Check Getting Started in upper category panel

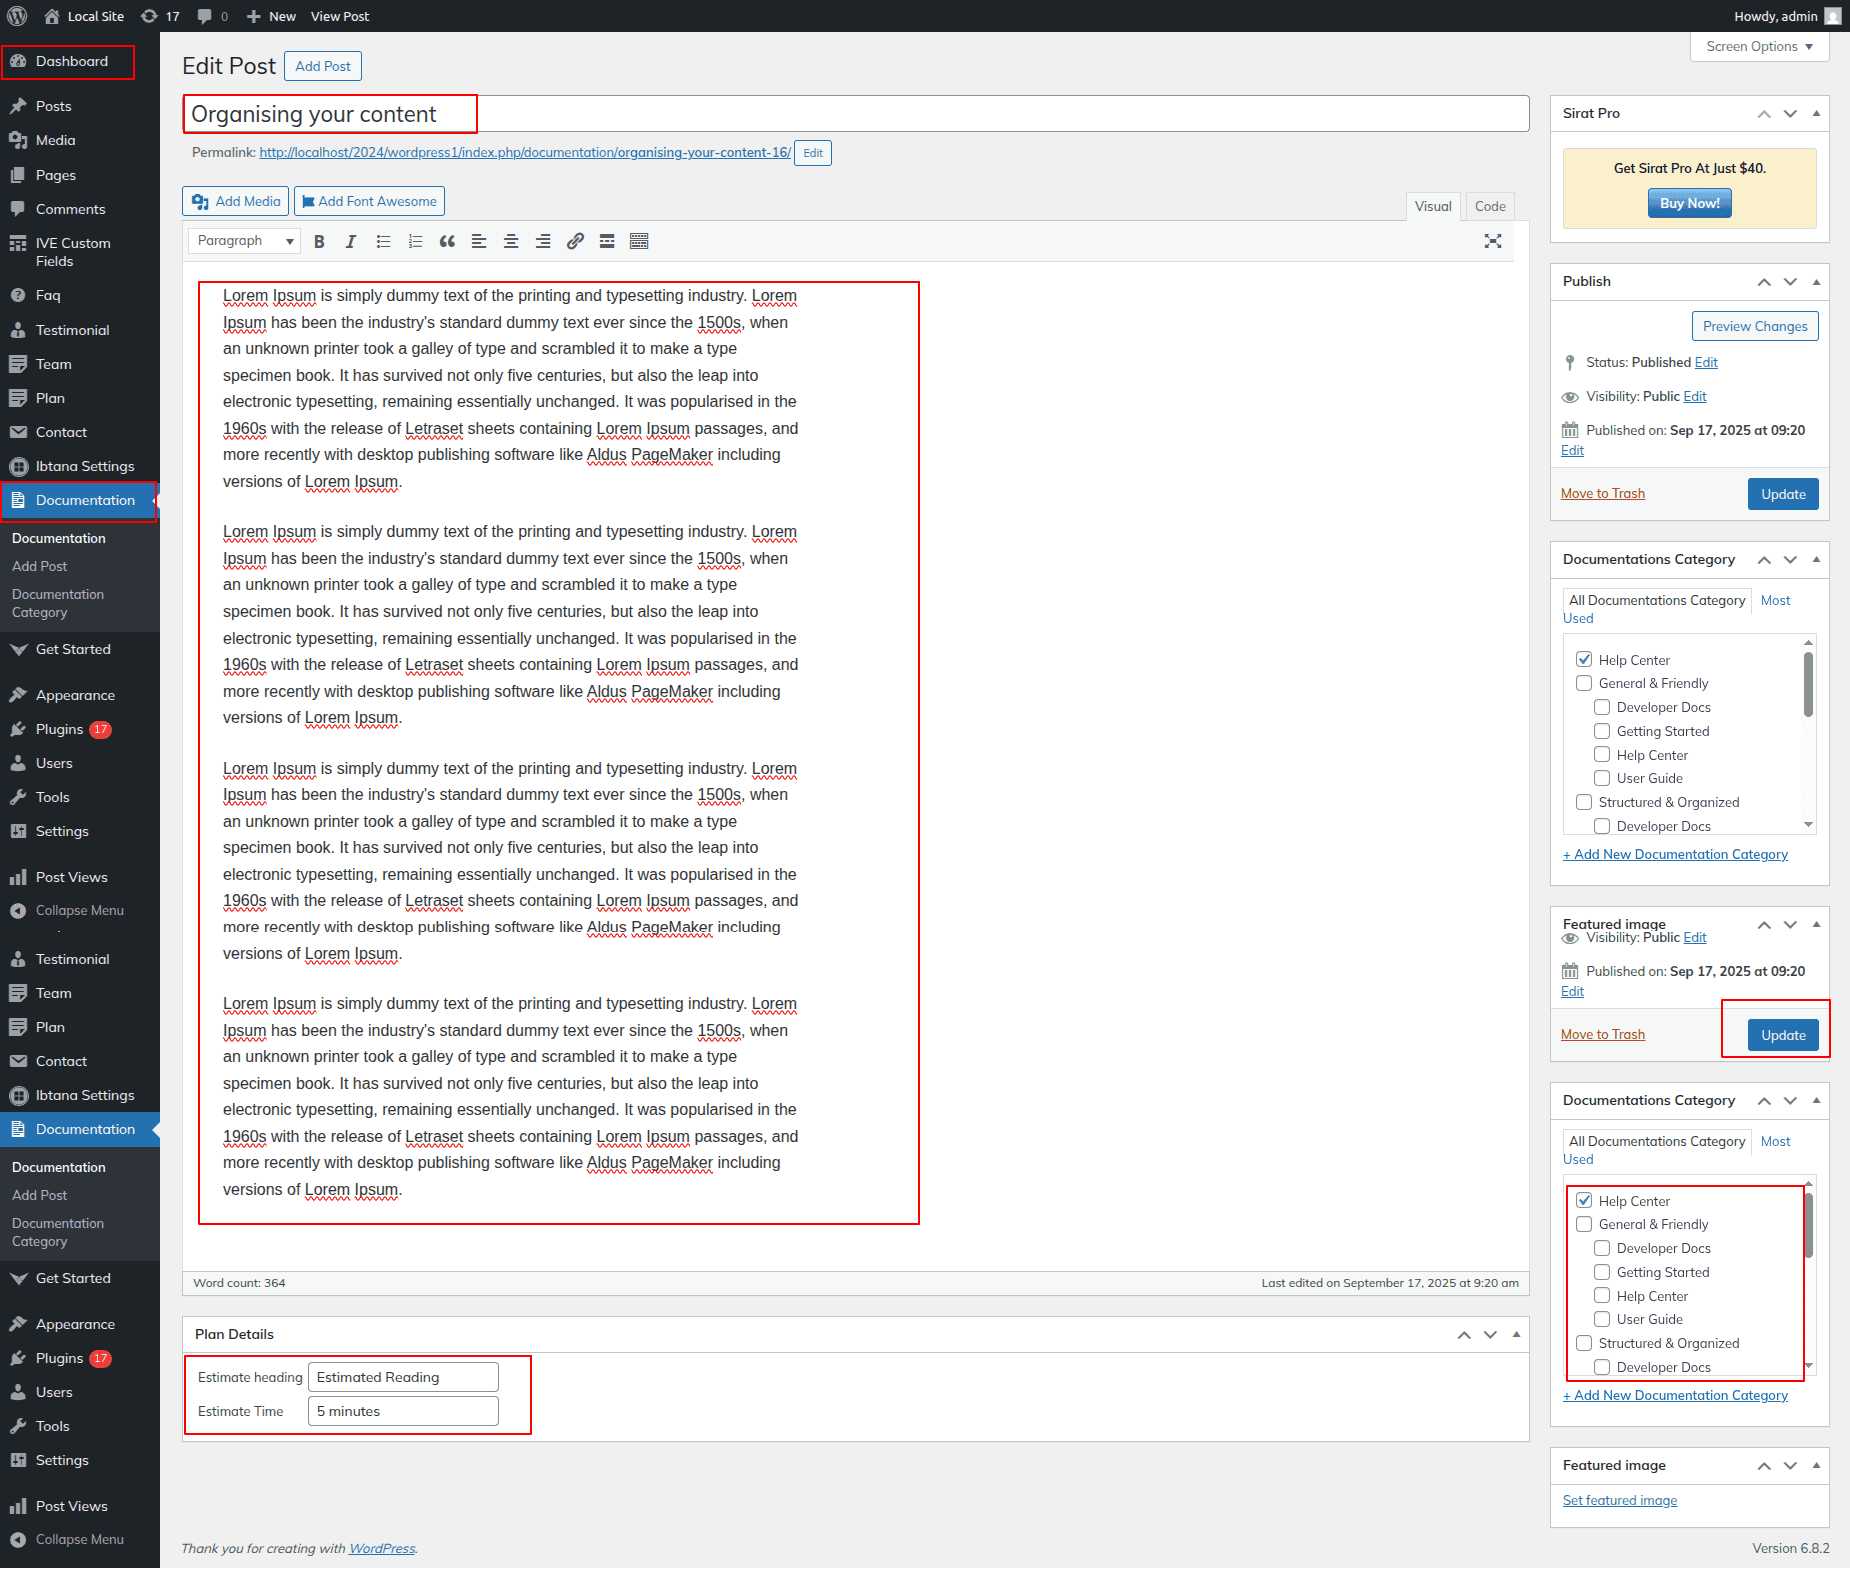[1602, 731]
